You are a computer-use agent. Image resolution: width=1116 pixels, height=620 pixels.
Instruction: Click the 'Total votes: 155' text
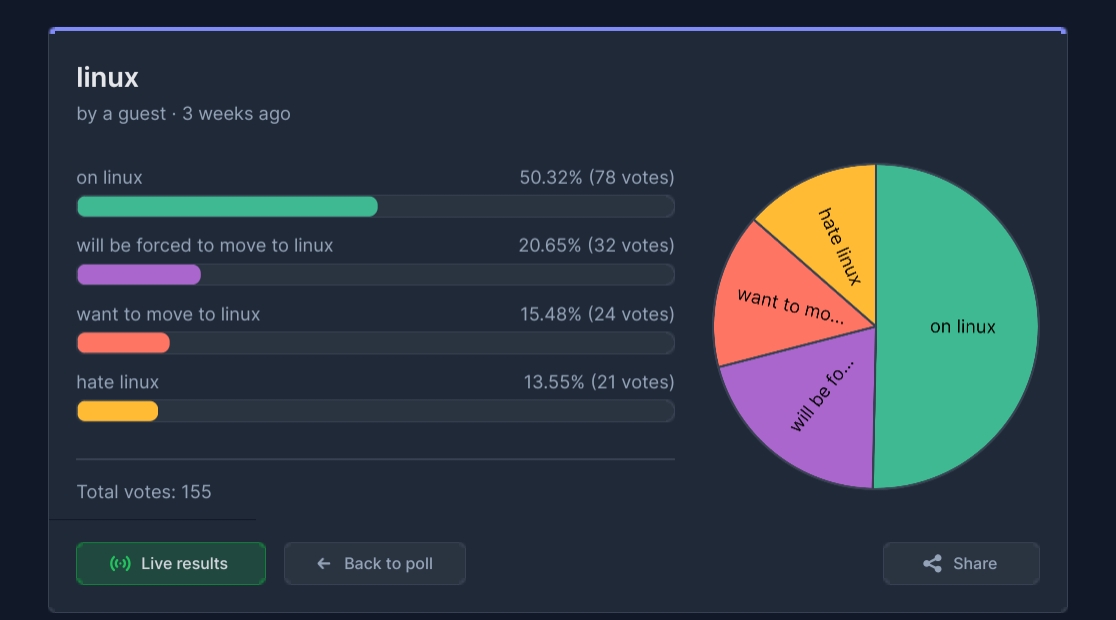144,492
